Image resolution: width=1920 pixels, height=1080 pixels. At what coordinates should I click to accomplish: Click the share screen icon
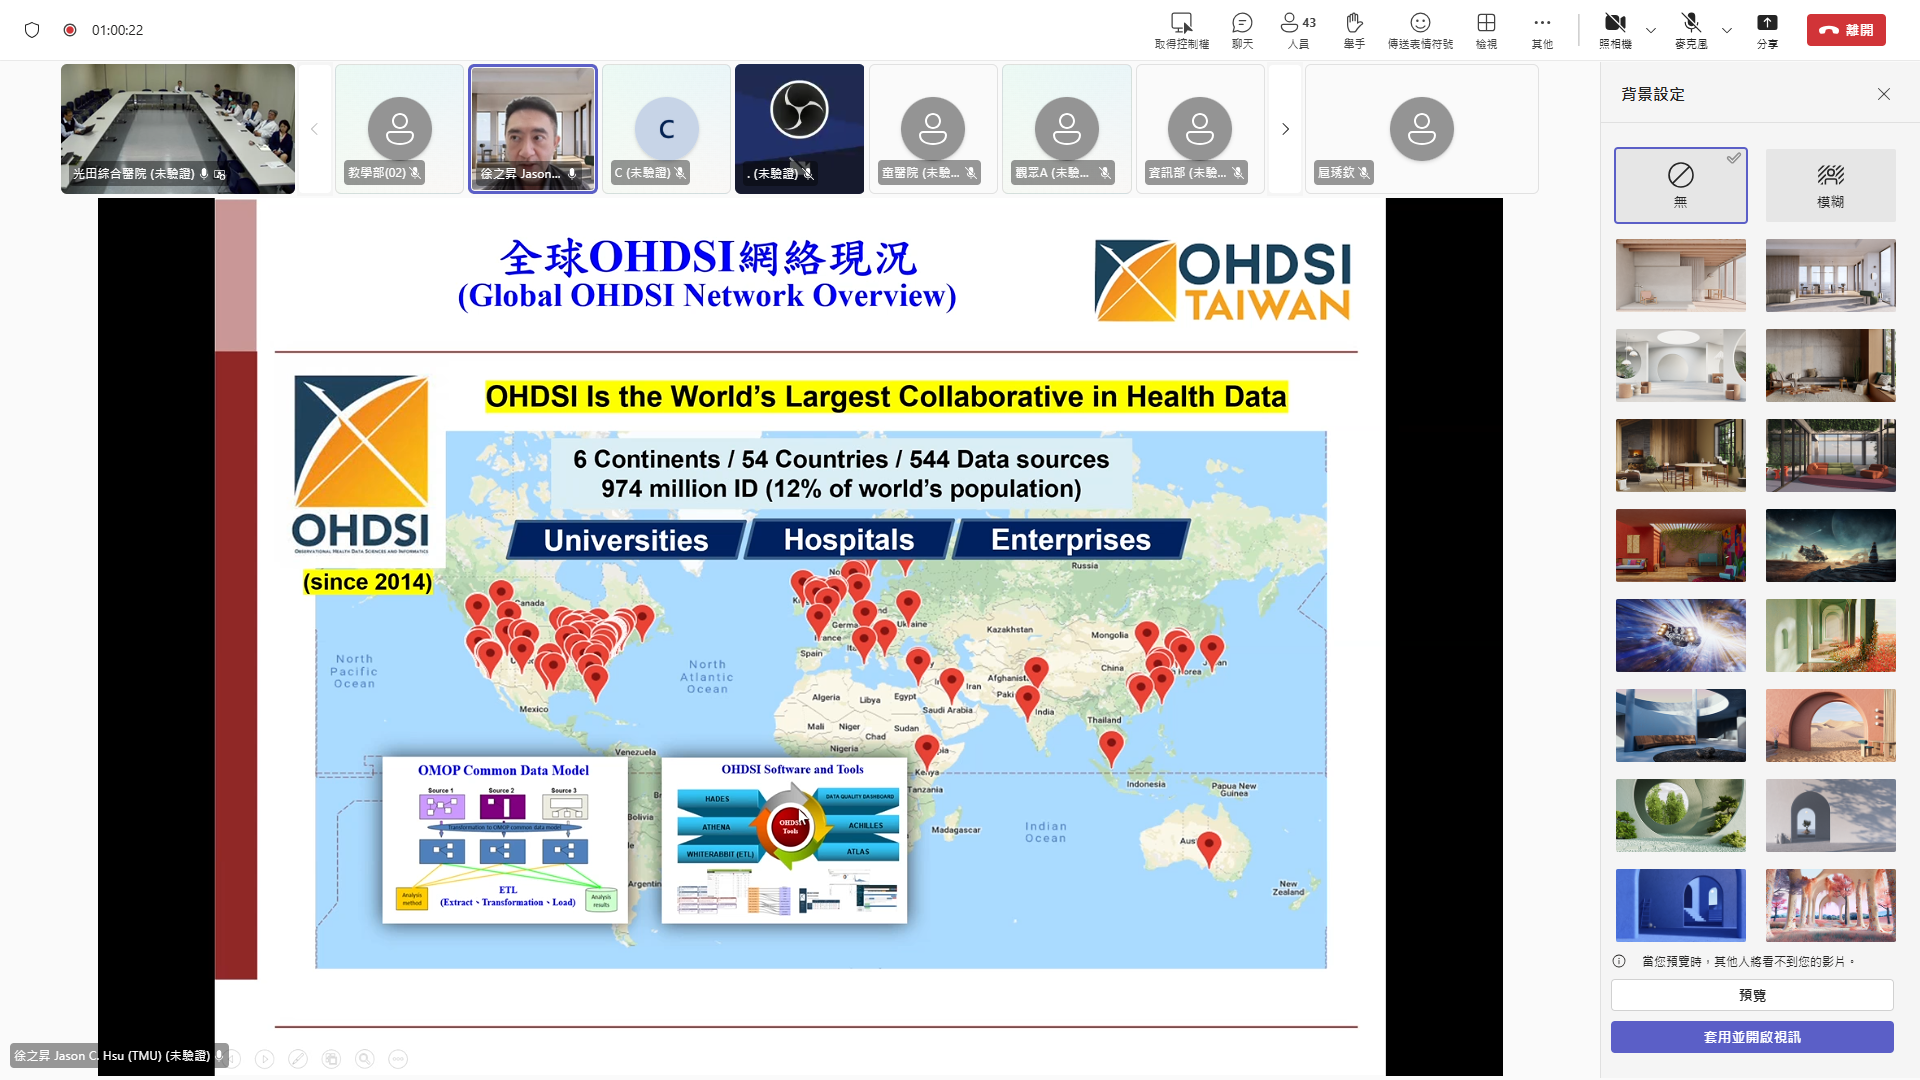click(x=1767, y=29)
